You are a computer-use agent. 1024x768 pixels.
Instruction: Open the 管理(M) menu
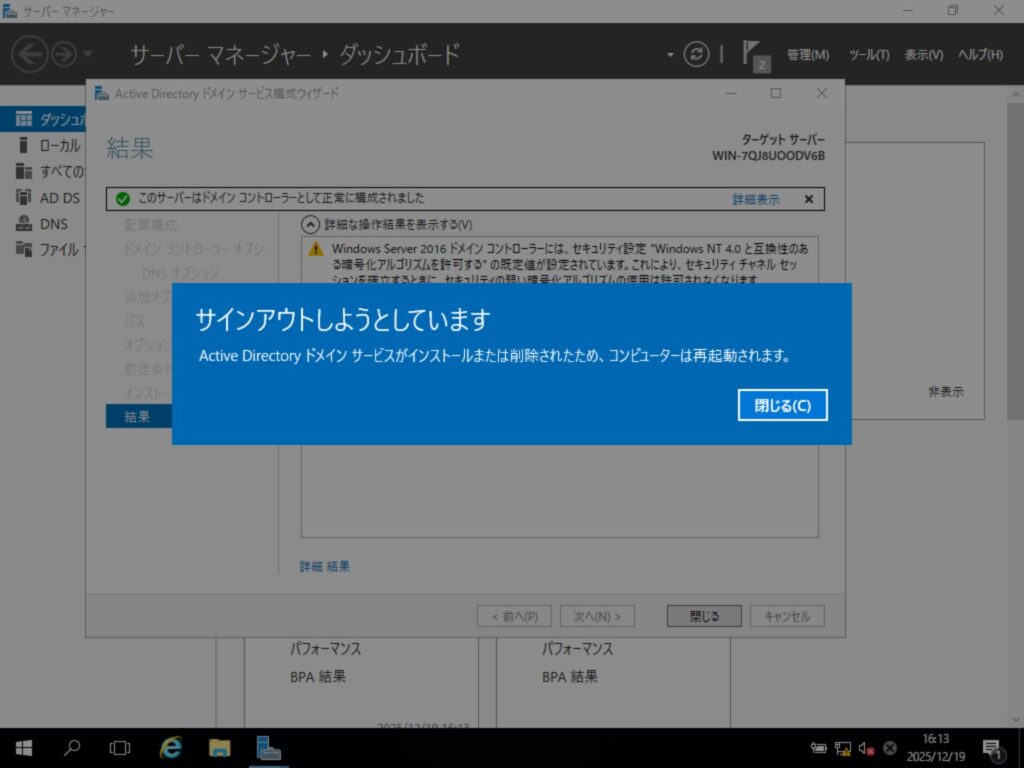click(807, 55)
